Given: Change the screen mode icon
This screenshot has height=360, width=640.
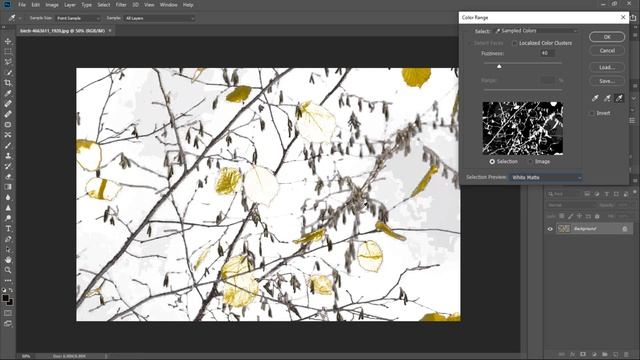Looking at the screenshot, I should tap(8, 324).
